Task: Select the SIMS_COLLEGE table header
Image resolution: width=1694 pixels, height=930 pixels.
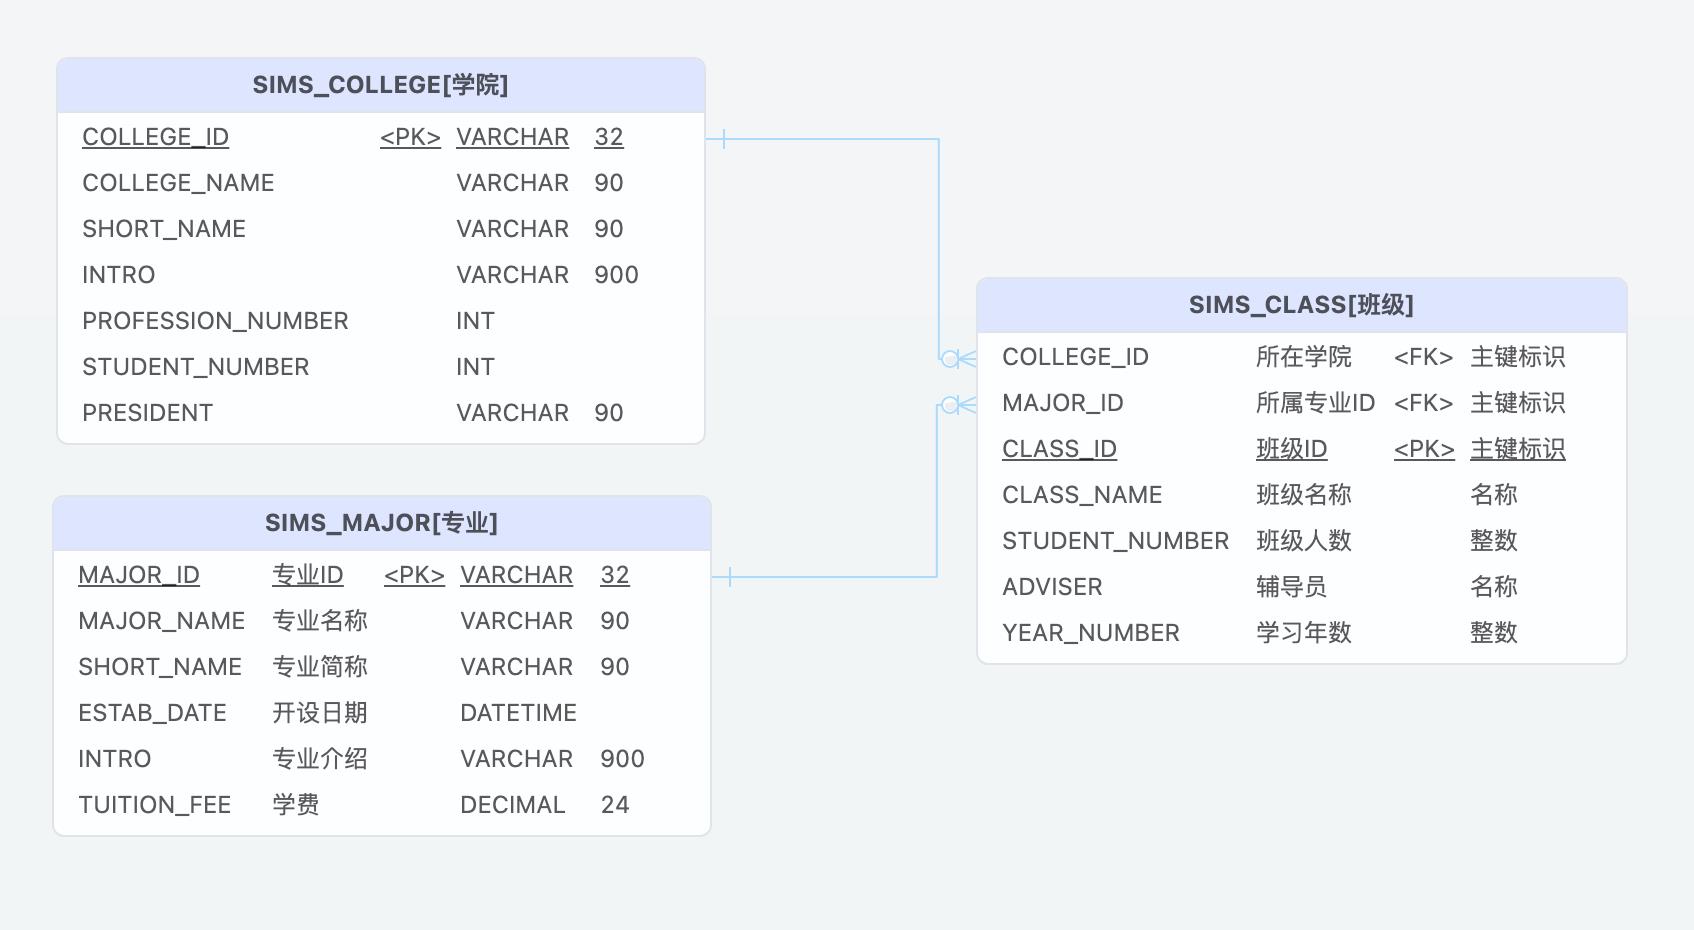Action: [380, 85]
